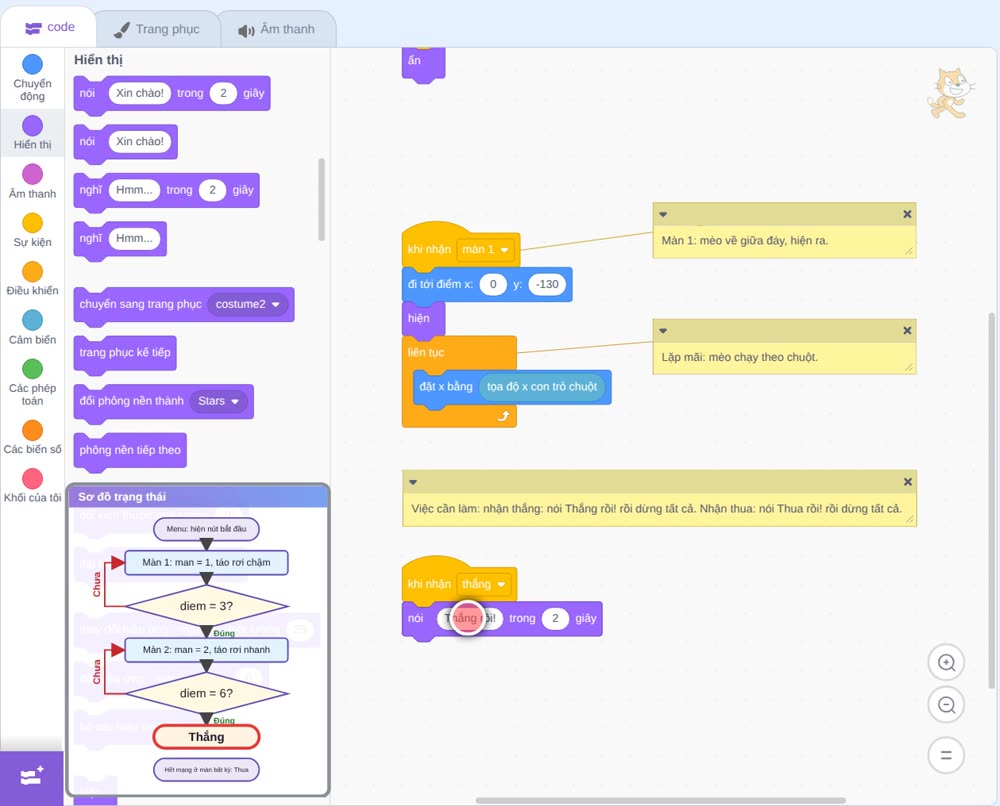Image resolution: width=1000 pixels, height=806 pixels.
Task: Click the add extension button
Action: pyautogui.click(x=32, y=777)
